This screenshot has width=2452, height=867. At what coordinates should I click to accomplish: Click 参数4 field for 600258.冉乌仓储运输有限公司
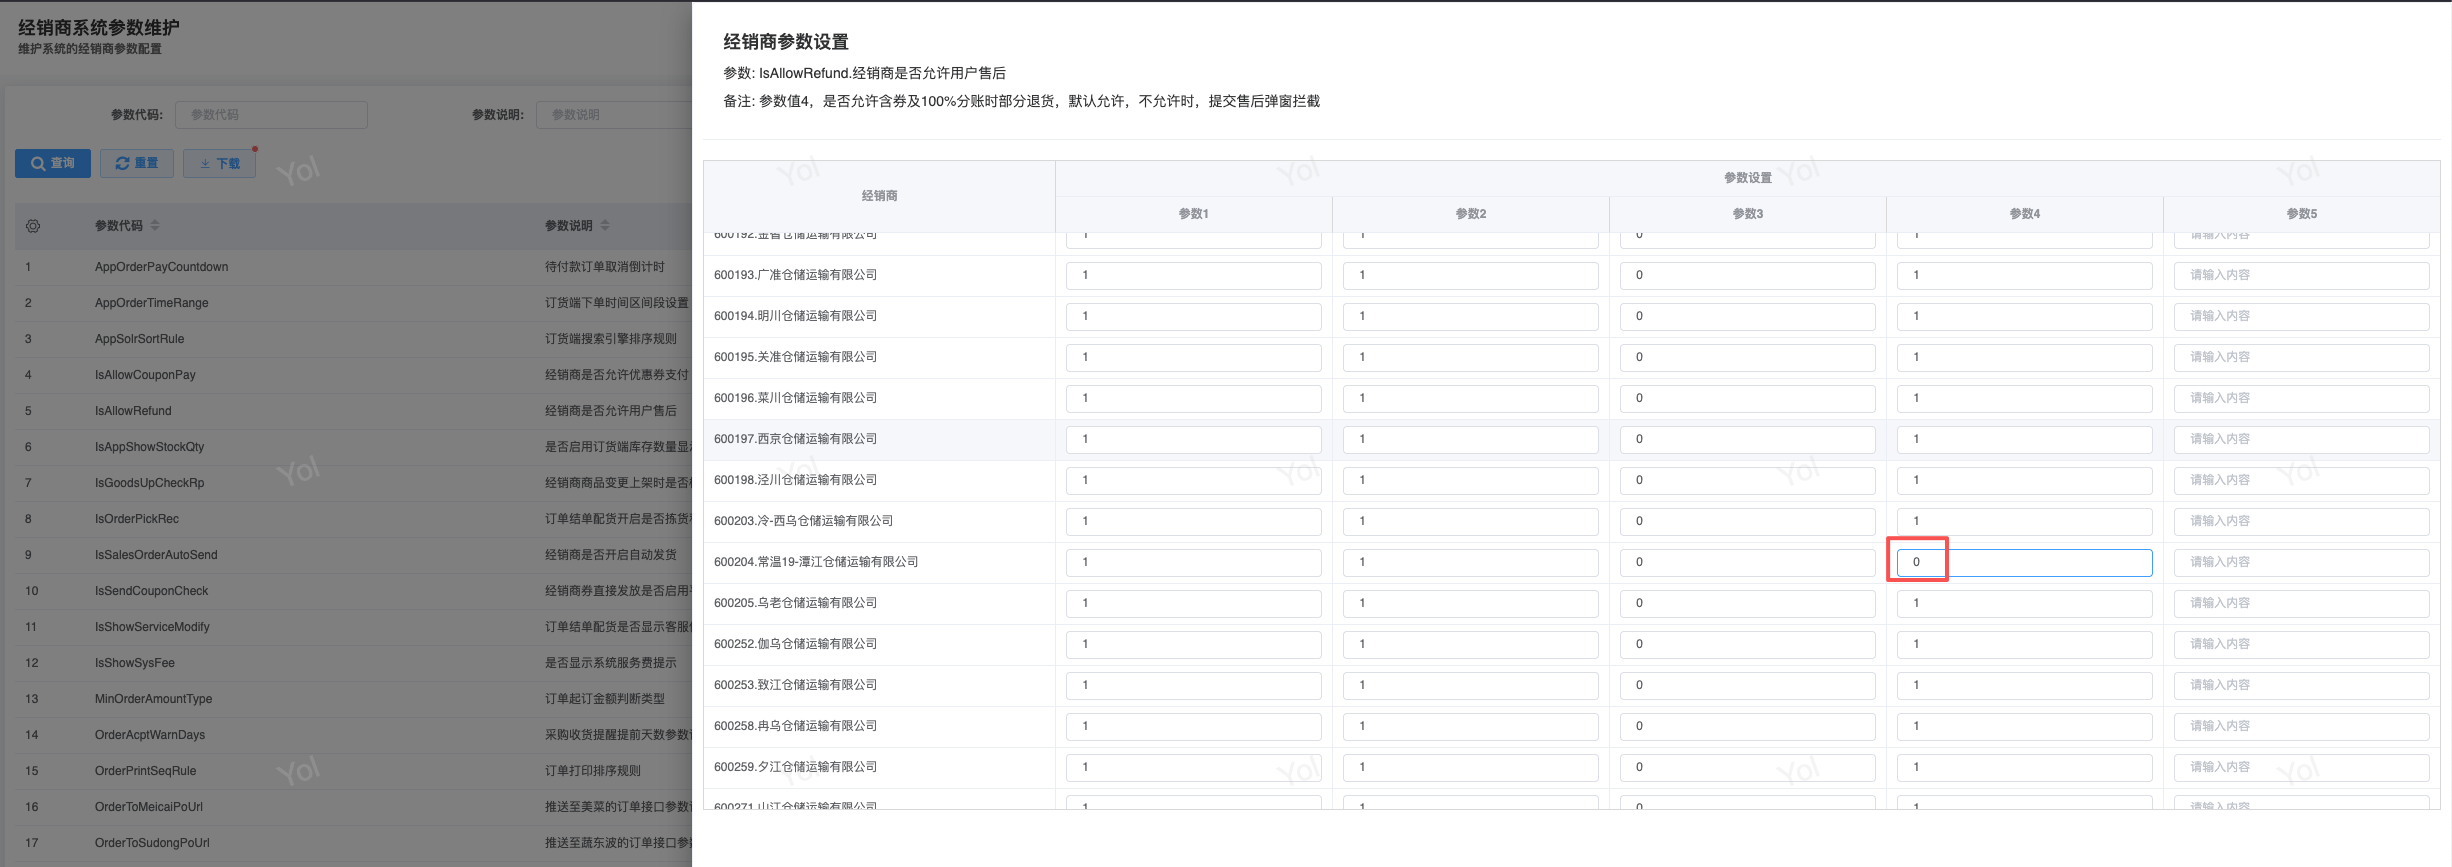(2023, 726)
